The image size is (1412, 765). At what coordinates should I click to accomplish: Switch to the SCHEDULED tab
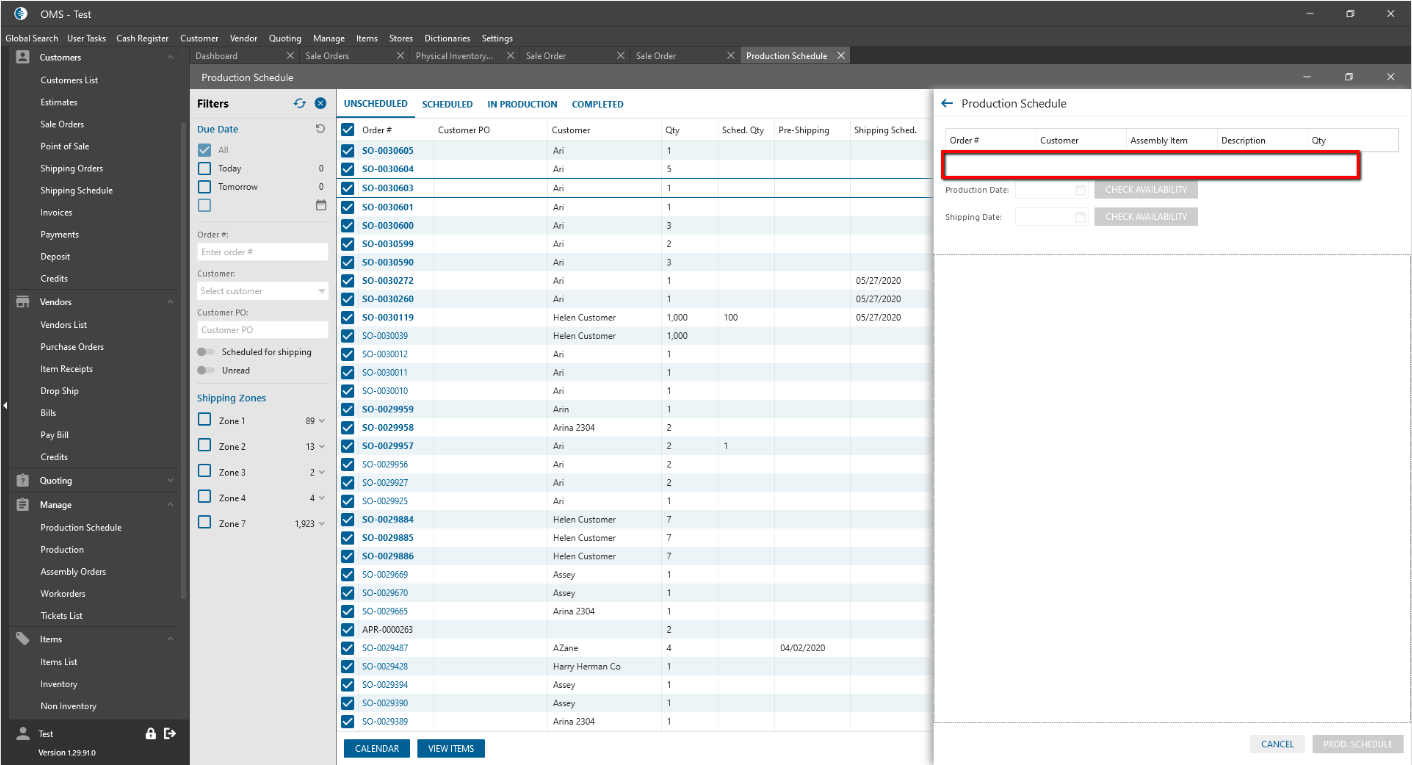click(447, 104)
